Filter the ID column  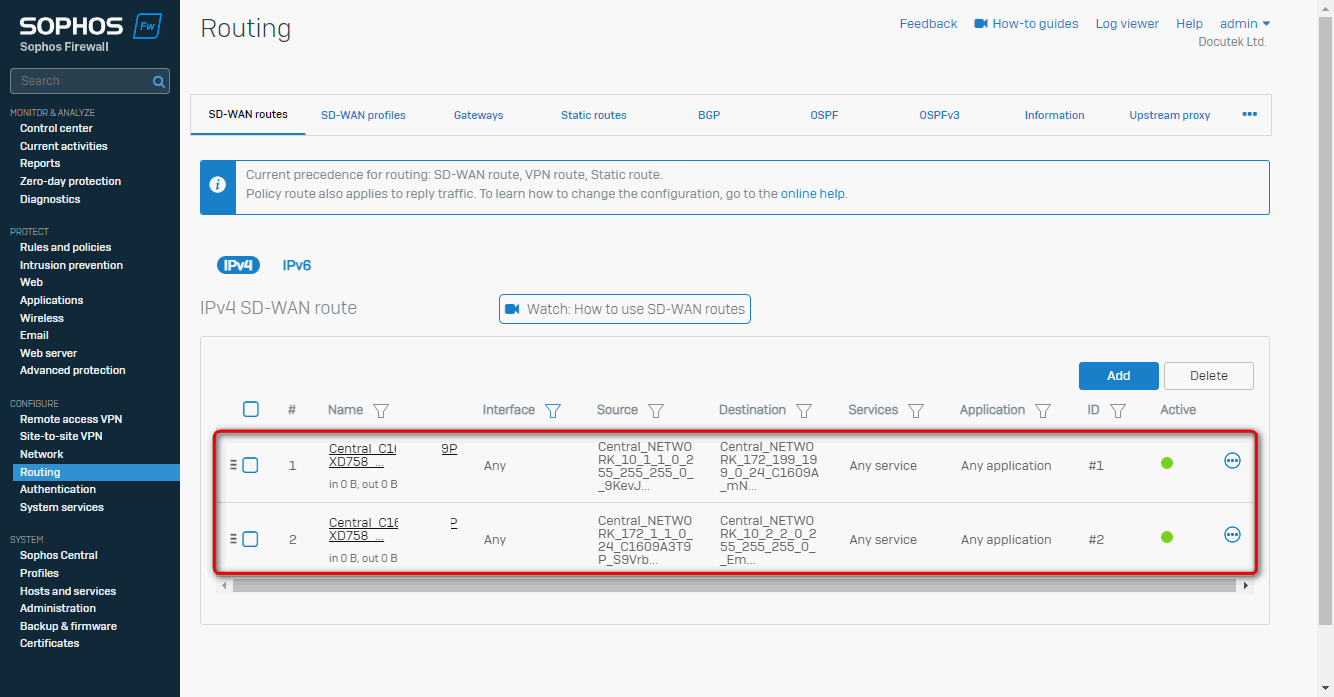point(1118,410)
